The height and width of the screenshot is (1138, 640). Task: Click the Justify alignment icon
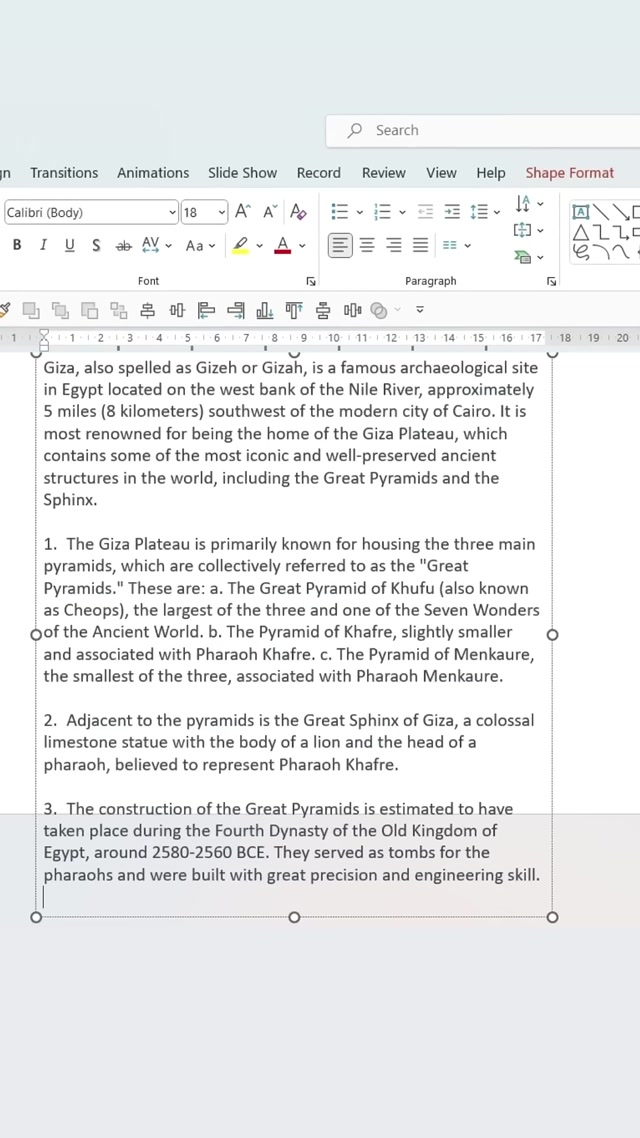coord(420,245)
